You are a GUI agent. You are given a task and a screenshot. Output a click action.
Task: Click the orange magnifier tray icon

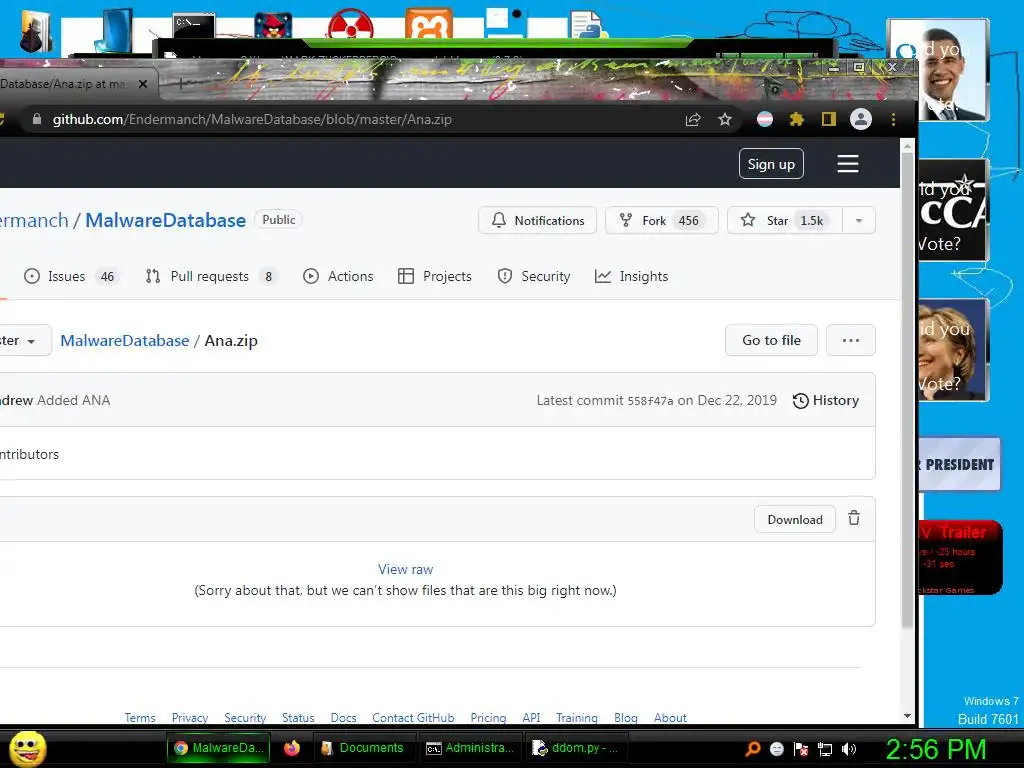[753, 749]
